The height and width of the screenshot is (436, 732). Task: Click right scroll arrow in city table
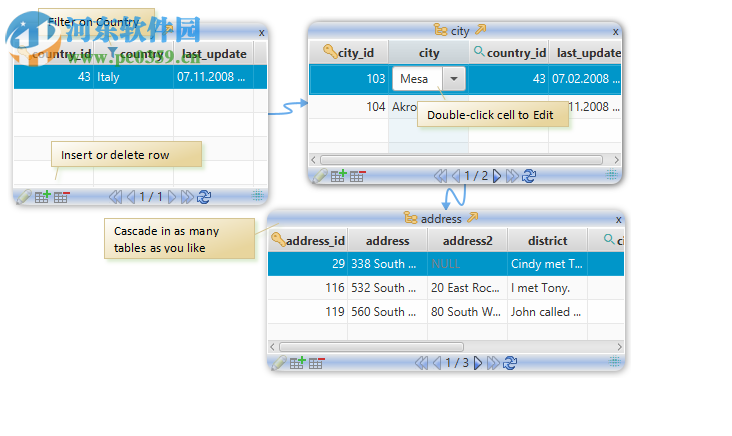pos(617,160)
